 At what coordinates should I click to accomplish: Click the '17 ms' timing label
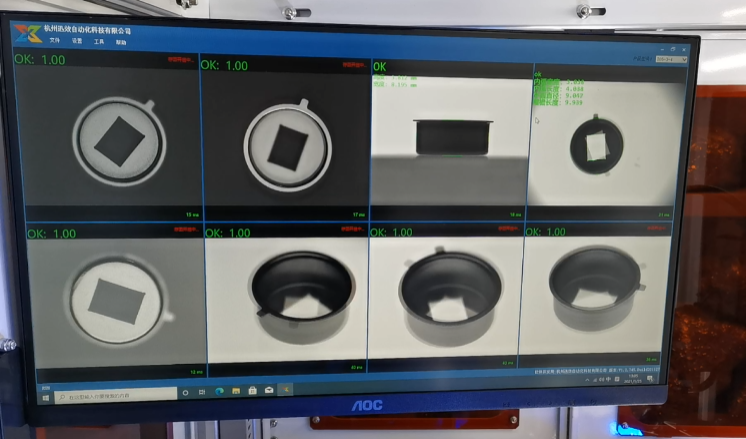coord(359,215)
